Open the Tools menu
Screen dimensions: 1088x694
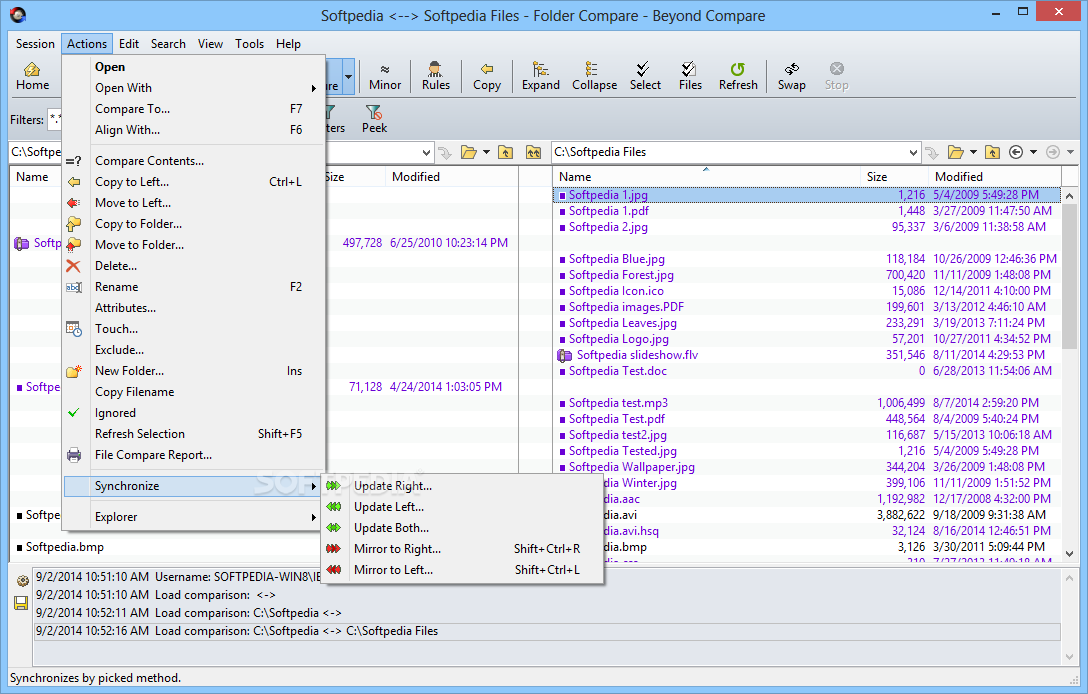tap(249, 44)
